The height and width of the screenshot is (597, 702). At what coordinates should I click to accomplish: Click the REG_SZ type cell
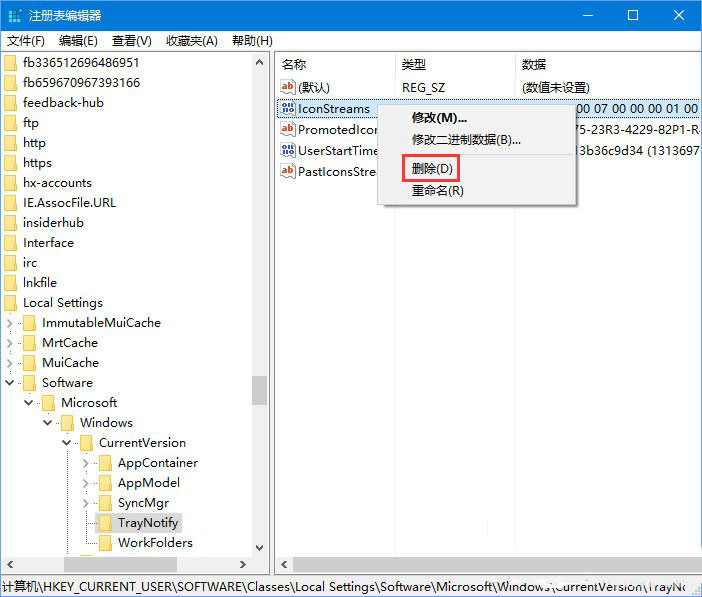tap(424, 88)
